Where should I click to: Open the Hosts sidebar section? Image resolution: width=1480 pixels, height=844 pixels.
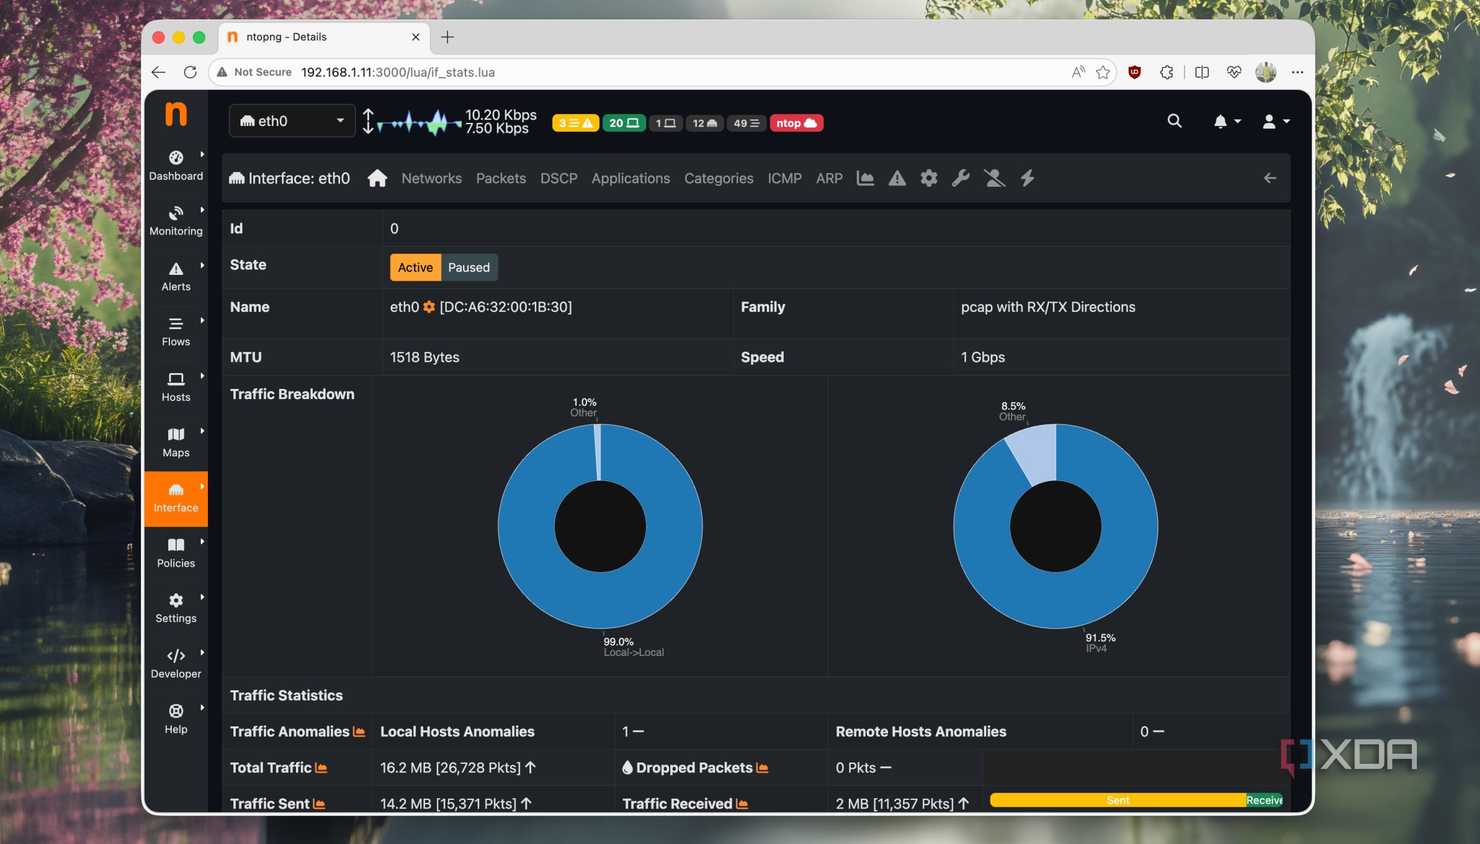[x=176, y=387]
